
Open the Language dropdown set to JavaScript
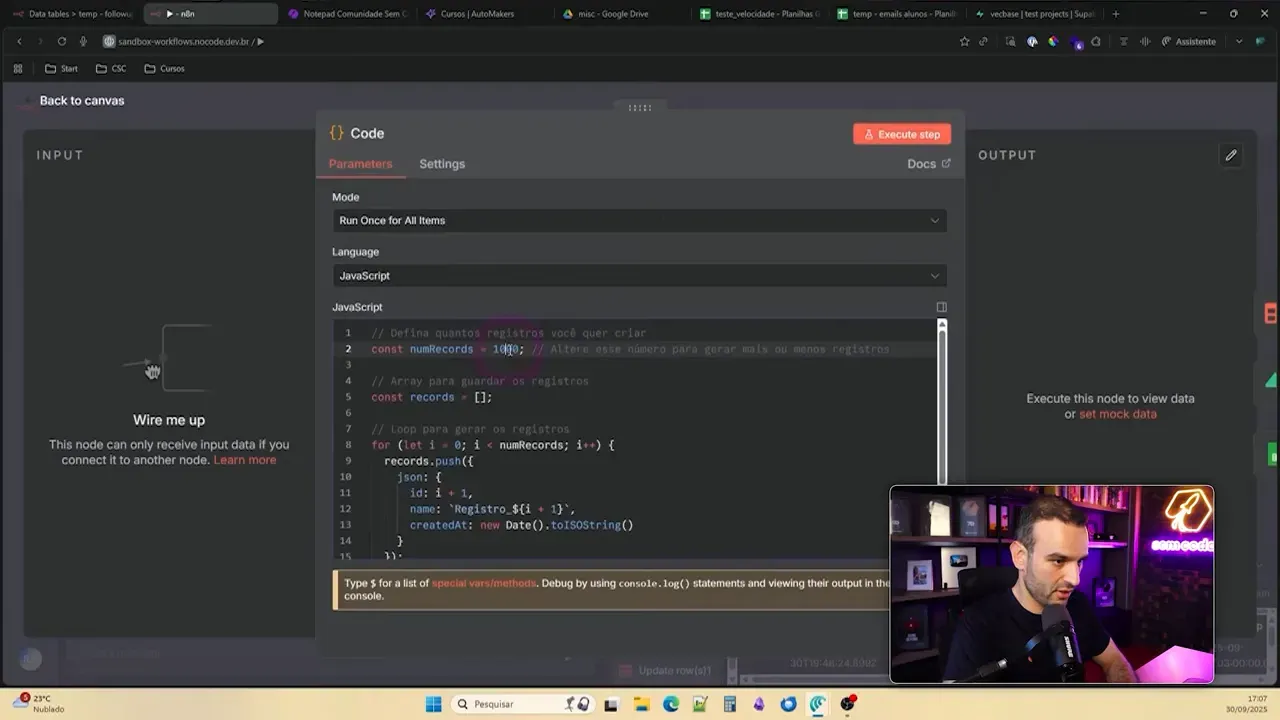639,275
